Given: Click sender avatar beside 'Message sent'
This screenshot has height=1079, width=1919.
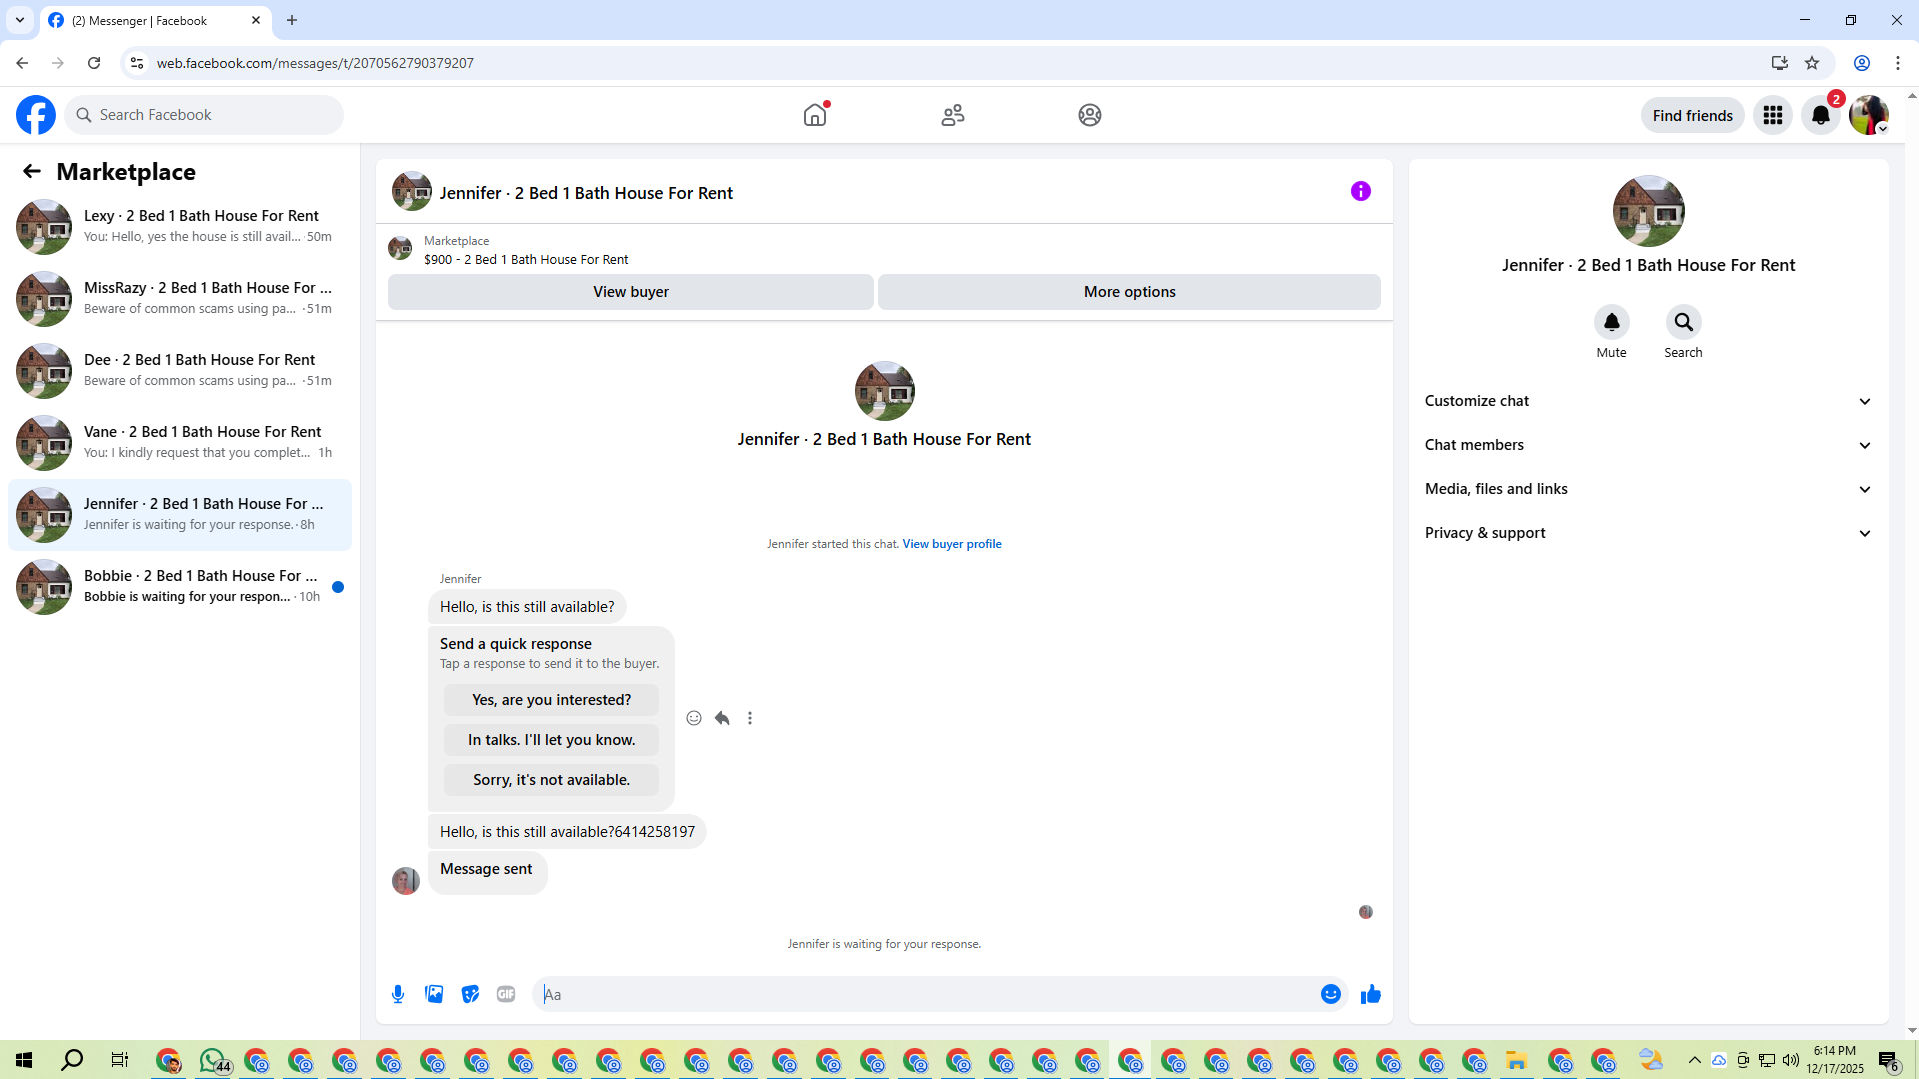Looking at the screenshot, I should coord(406,881).
